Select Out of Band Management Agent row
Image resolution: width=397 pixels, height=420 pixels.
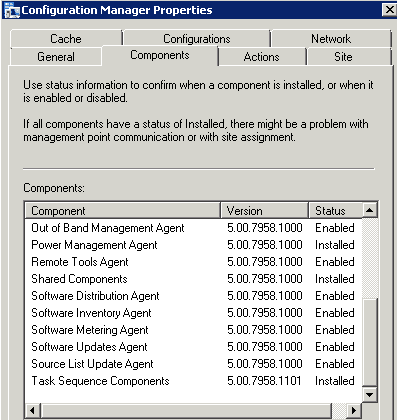[193, 228]
